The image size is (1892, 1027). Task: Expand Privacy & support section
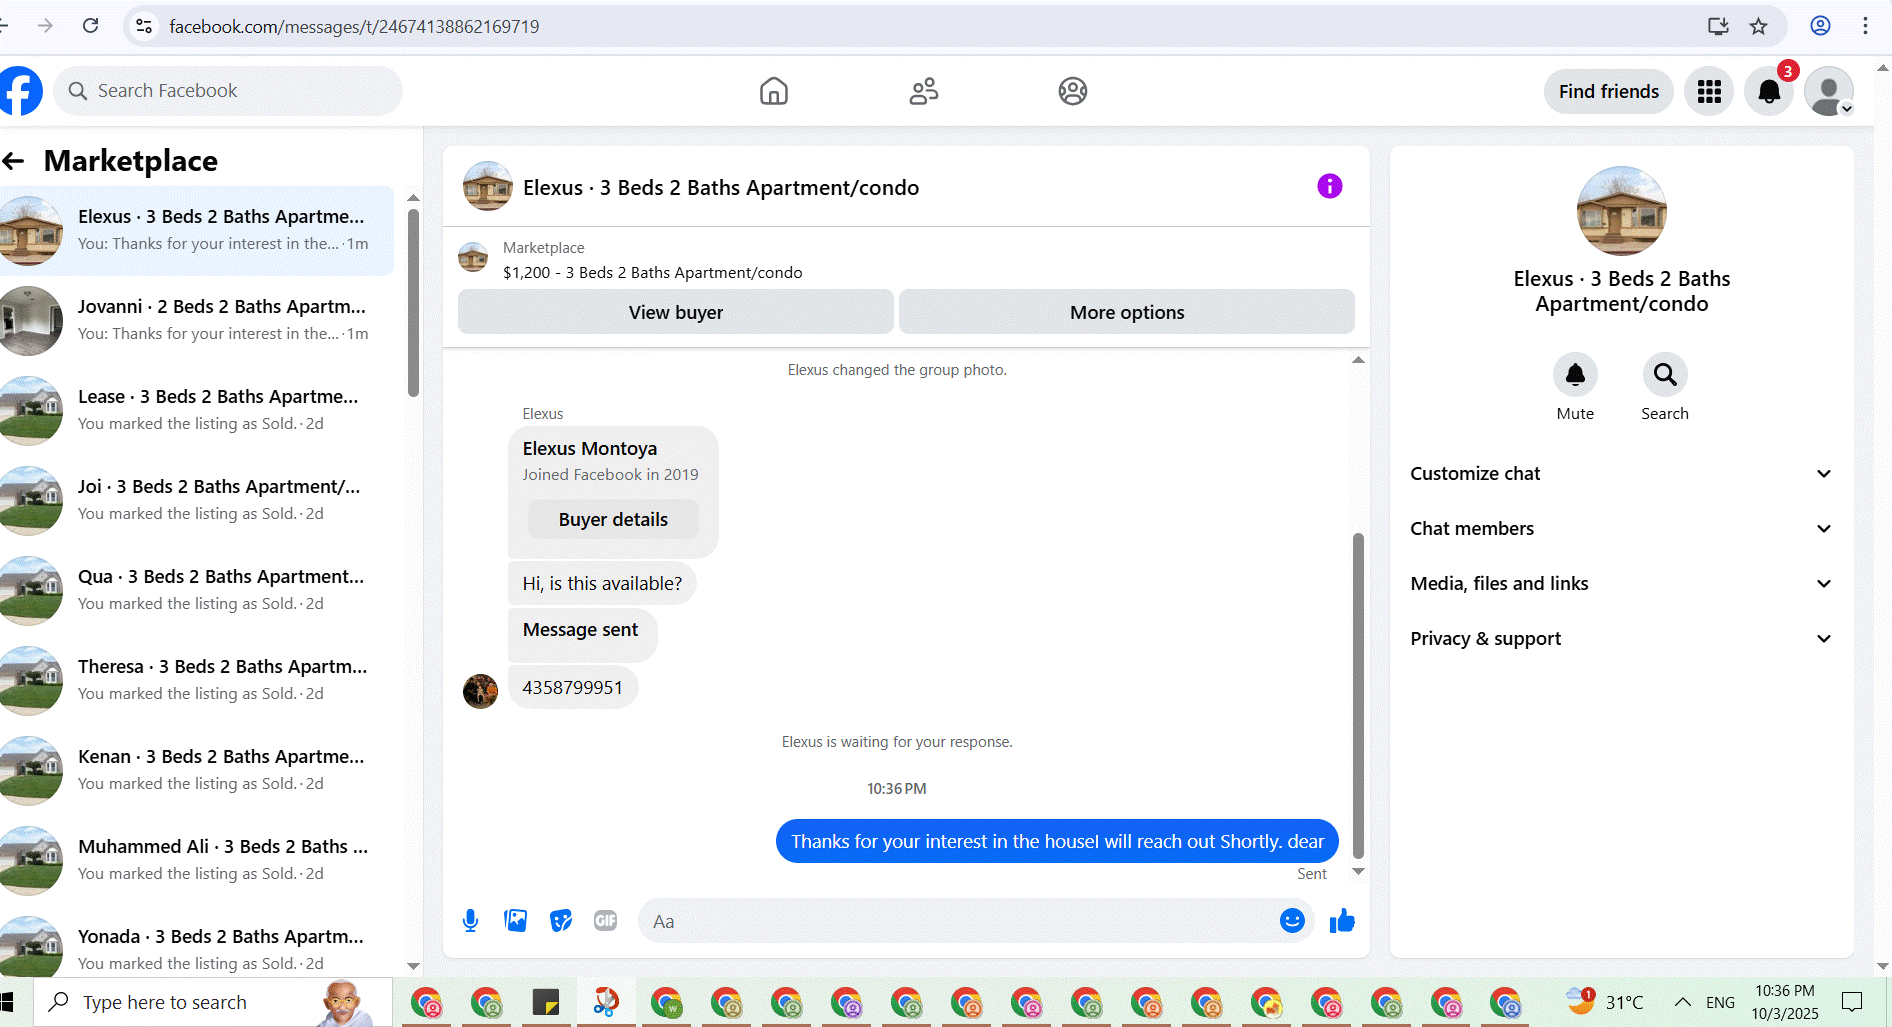(x=1621, y=639)
